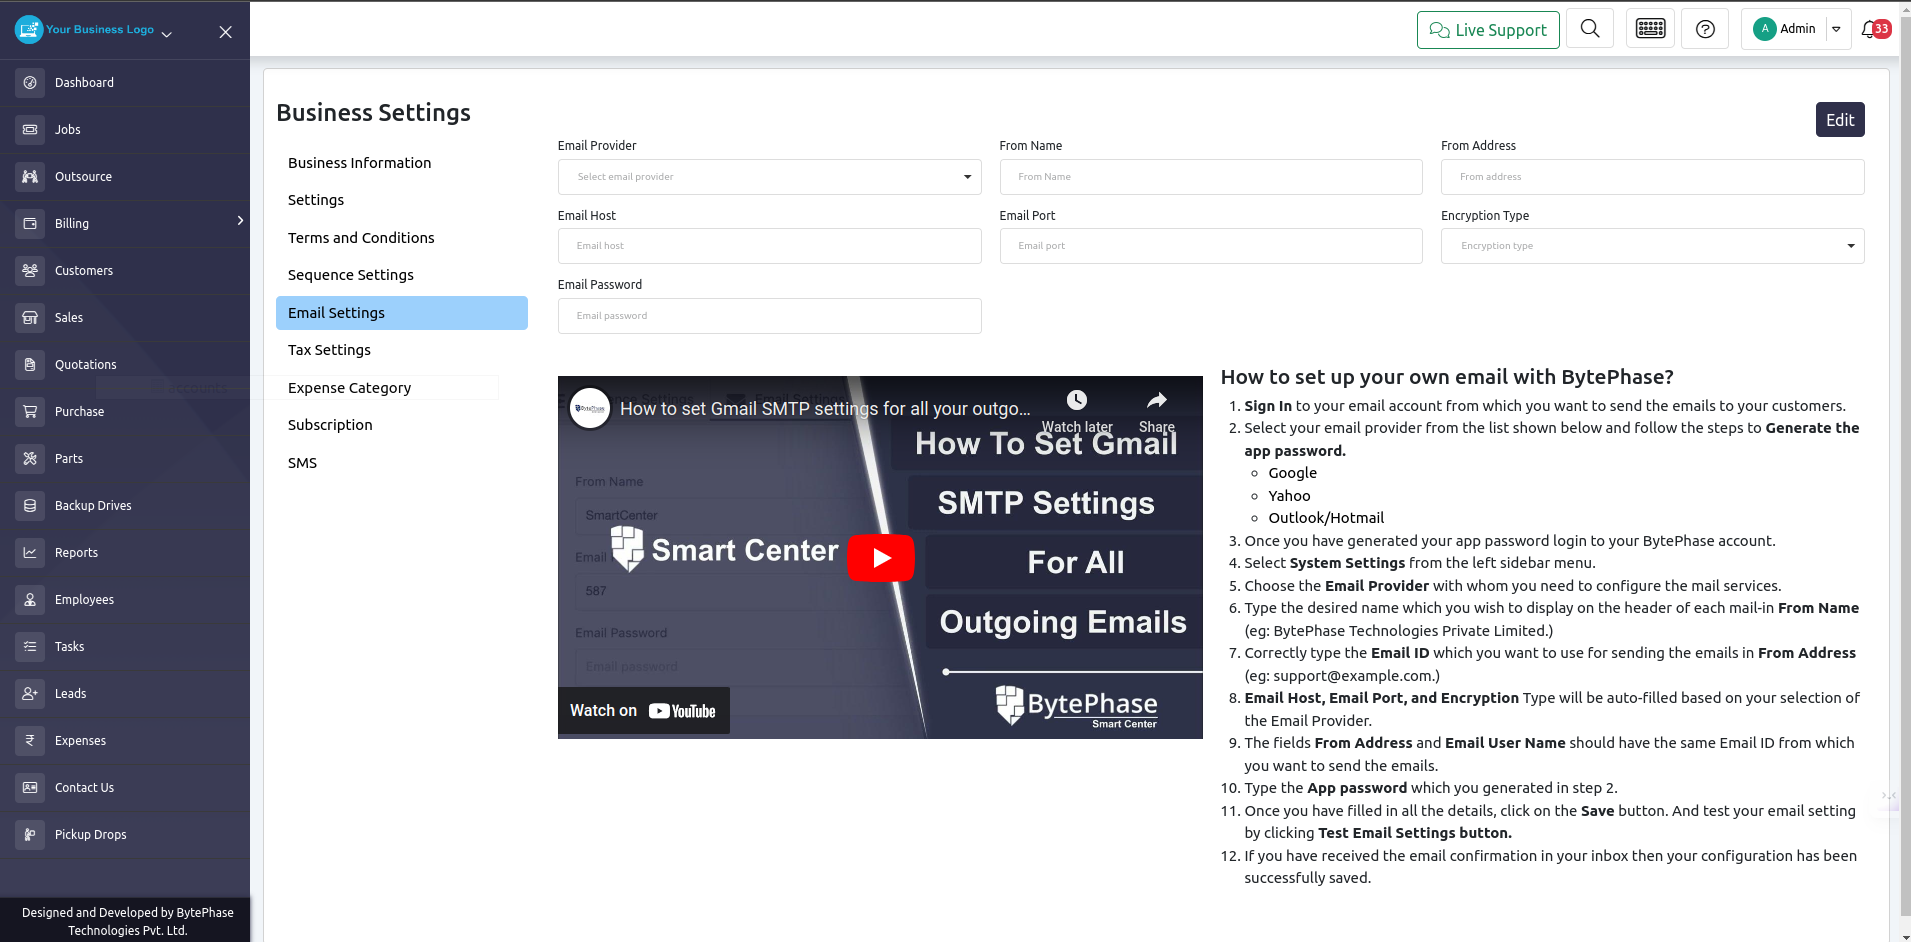Click the Employees person icon

point(30,600)
